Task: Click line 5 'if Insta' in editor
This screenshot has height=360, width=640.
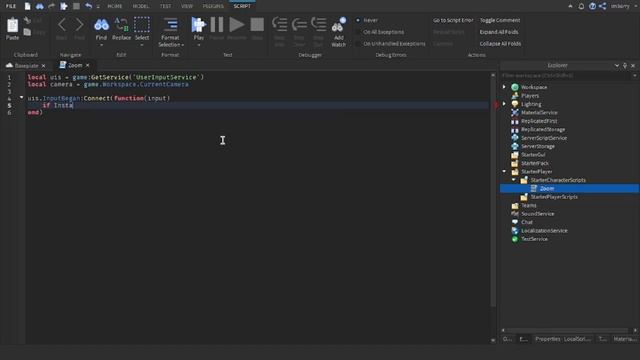Action: pos(58,105)
